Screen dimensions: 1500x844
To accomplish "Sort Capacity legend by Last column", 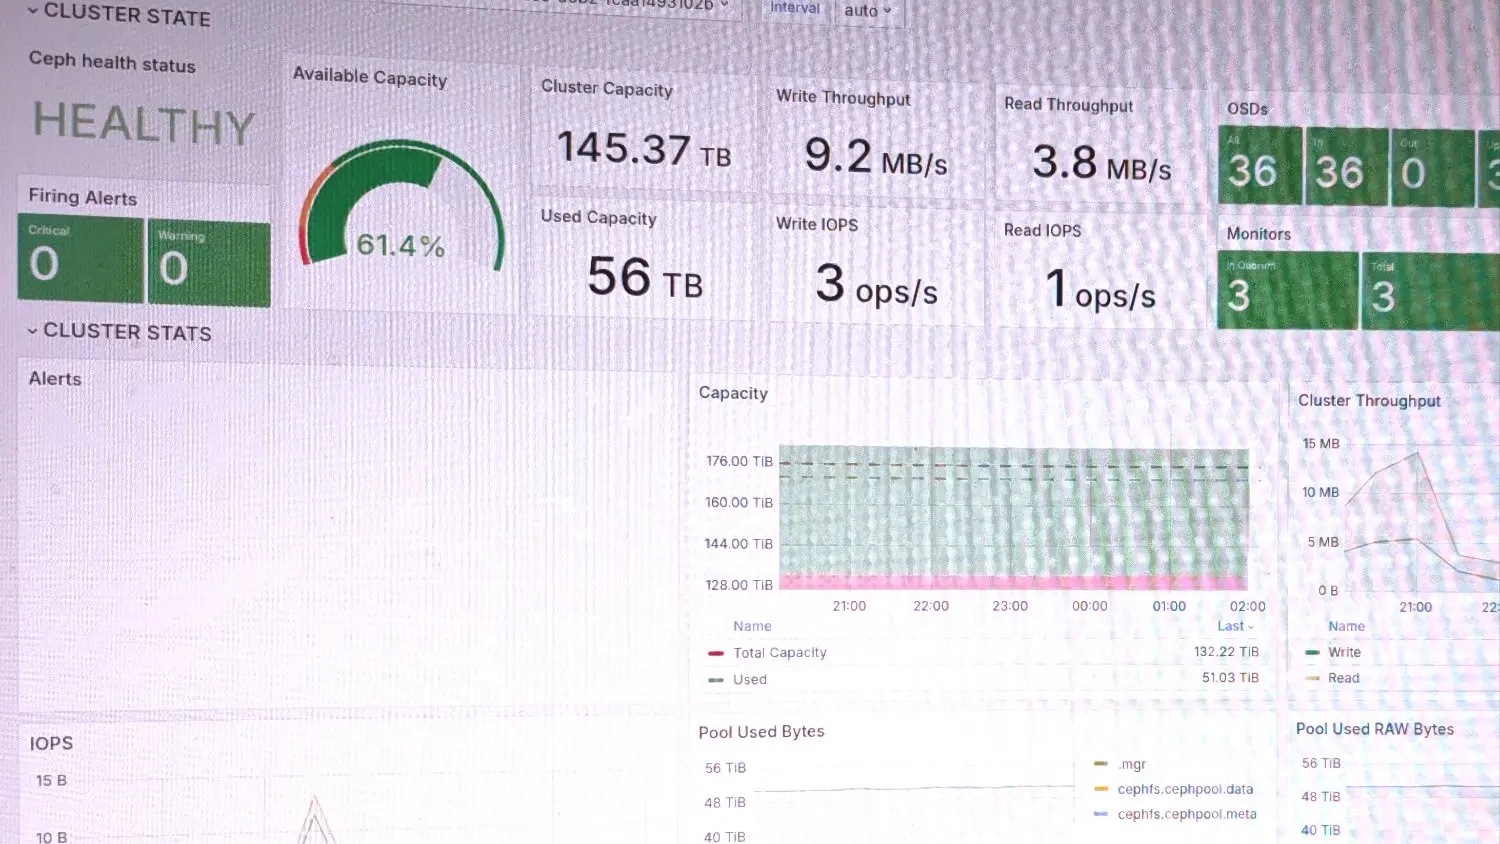I will [1233, 626].
